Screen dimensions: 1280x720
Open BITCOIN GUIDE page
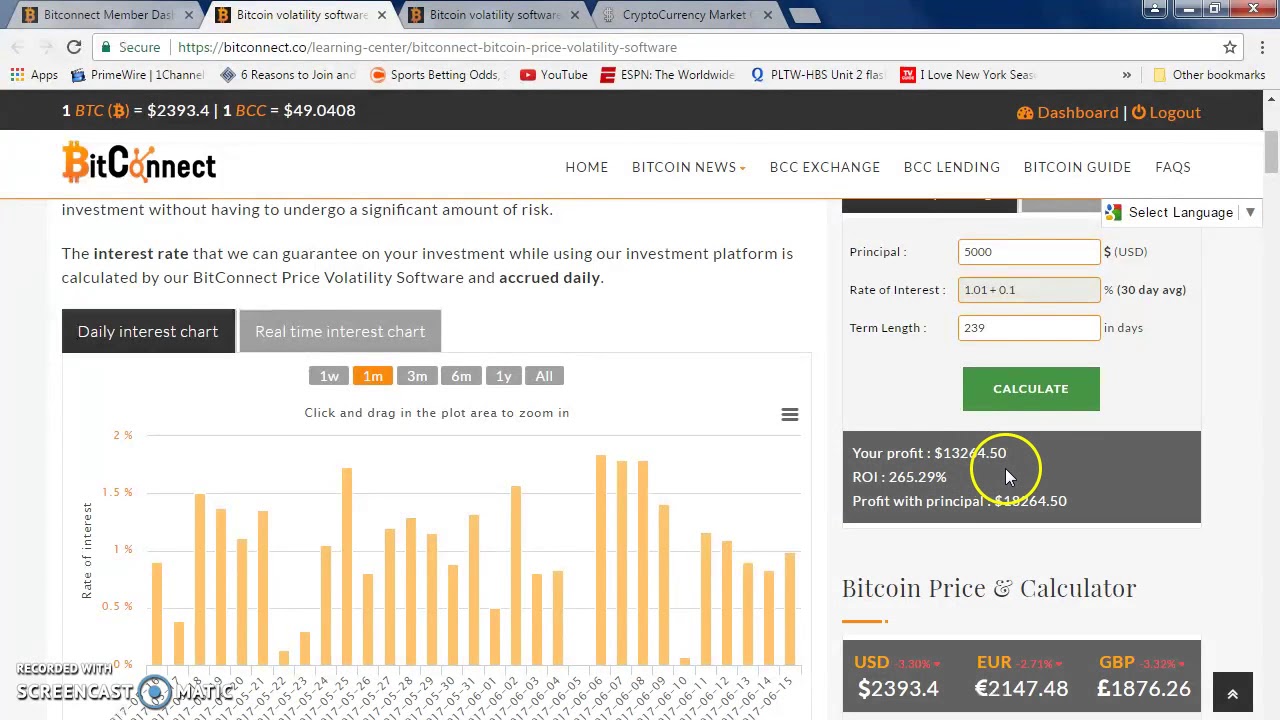tap(1077, 167)
